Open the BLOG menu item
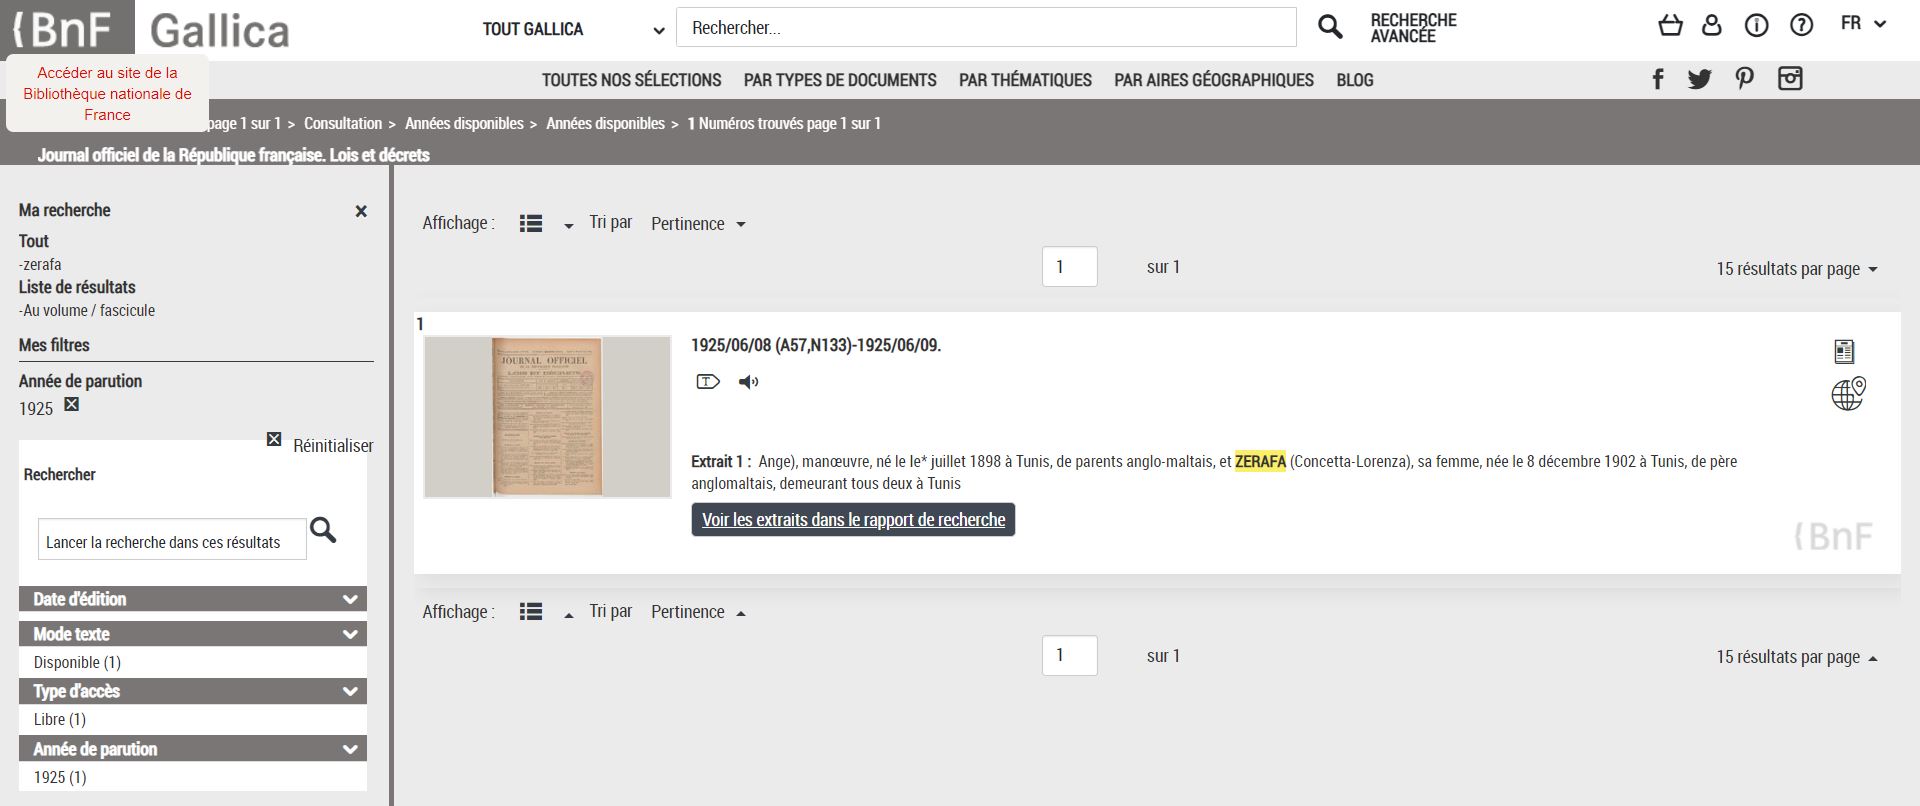 1355,80
